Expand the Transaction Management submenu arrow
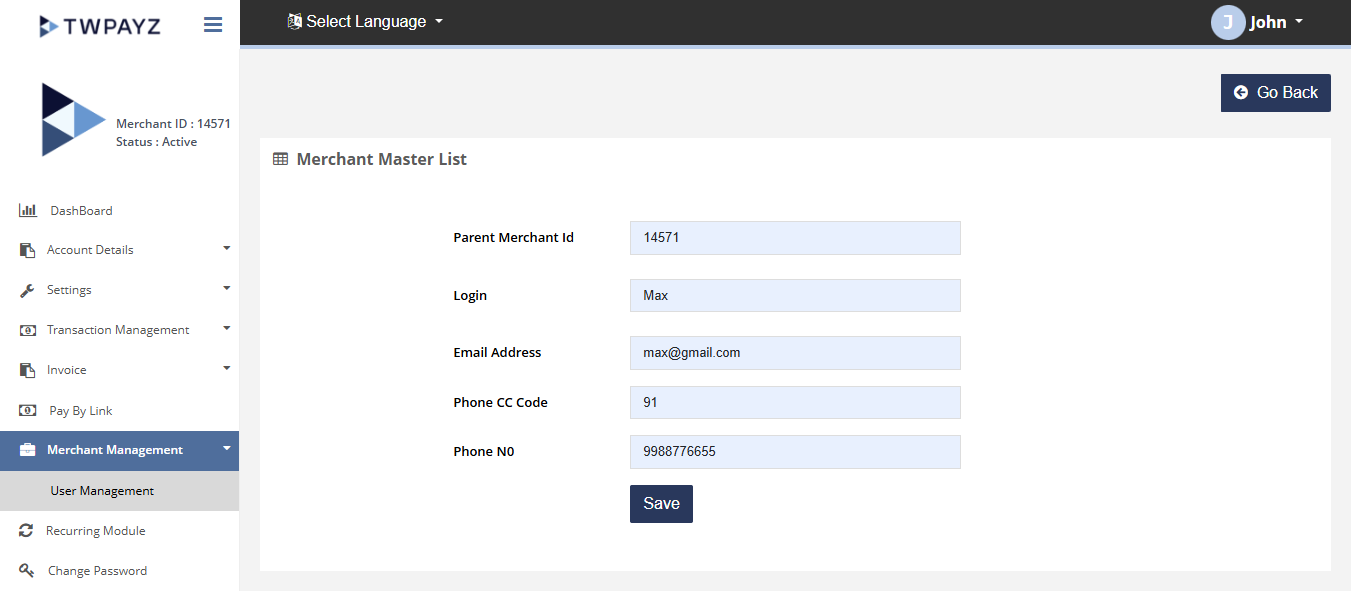Screen dimensions: 1351x591 pos(227,328)
